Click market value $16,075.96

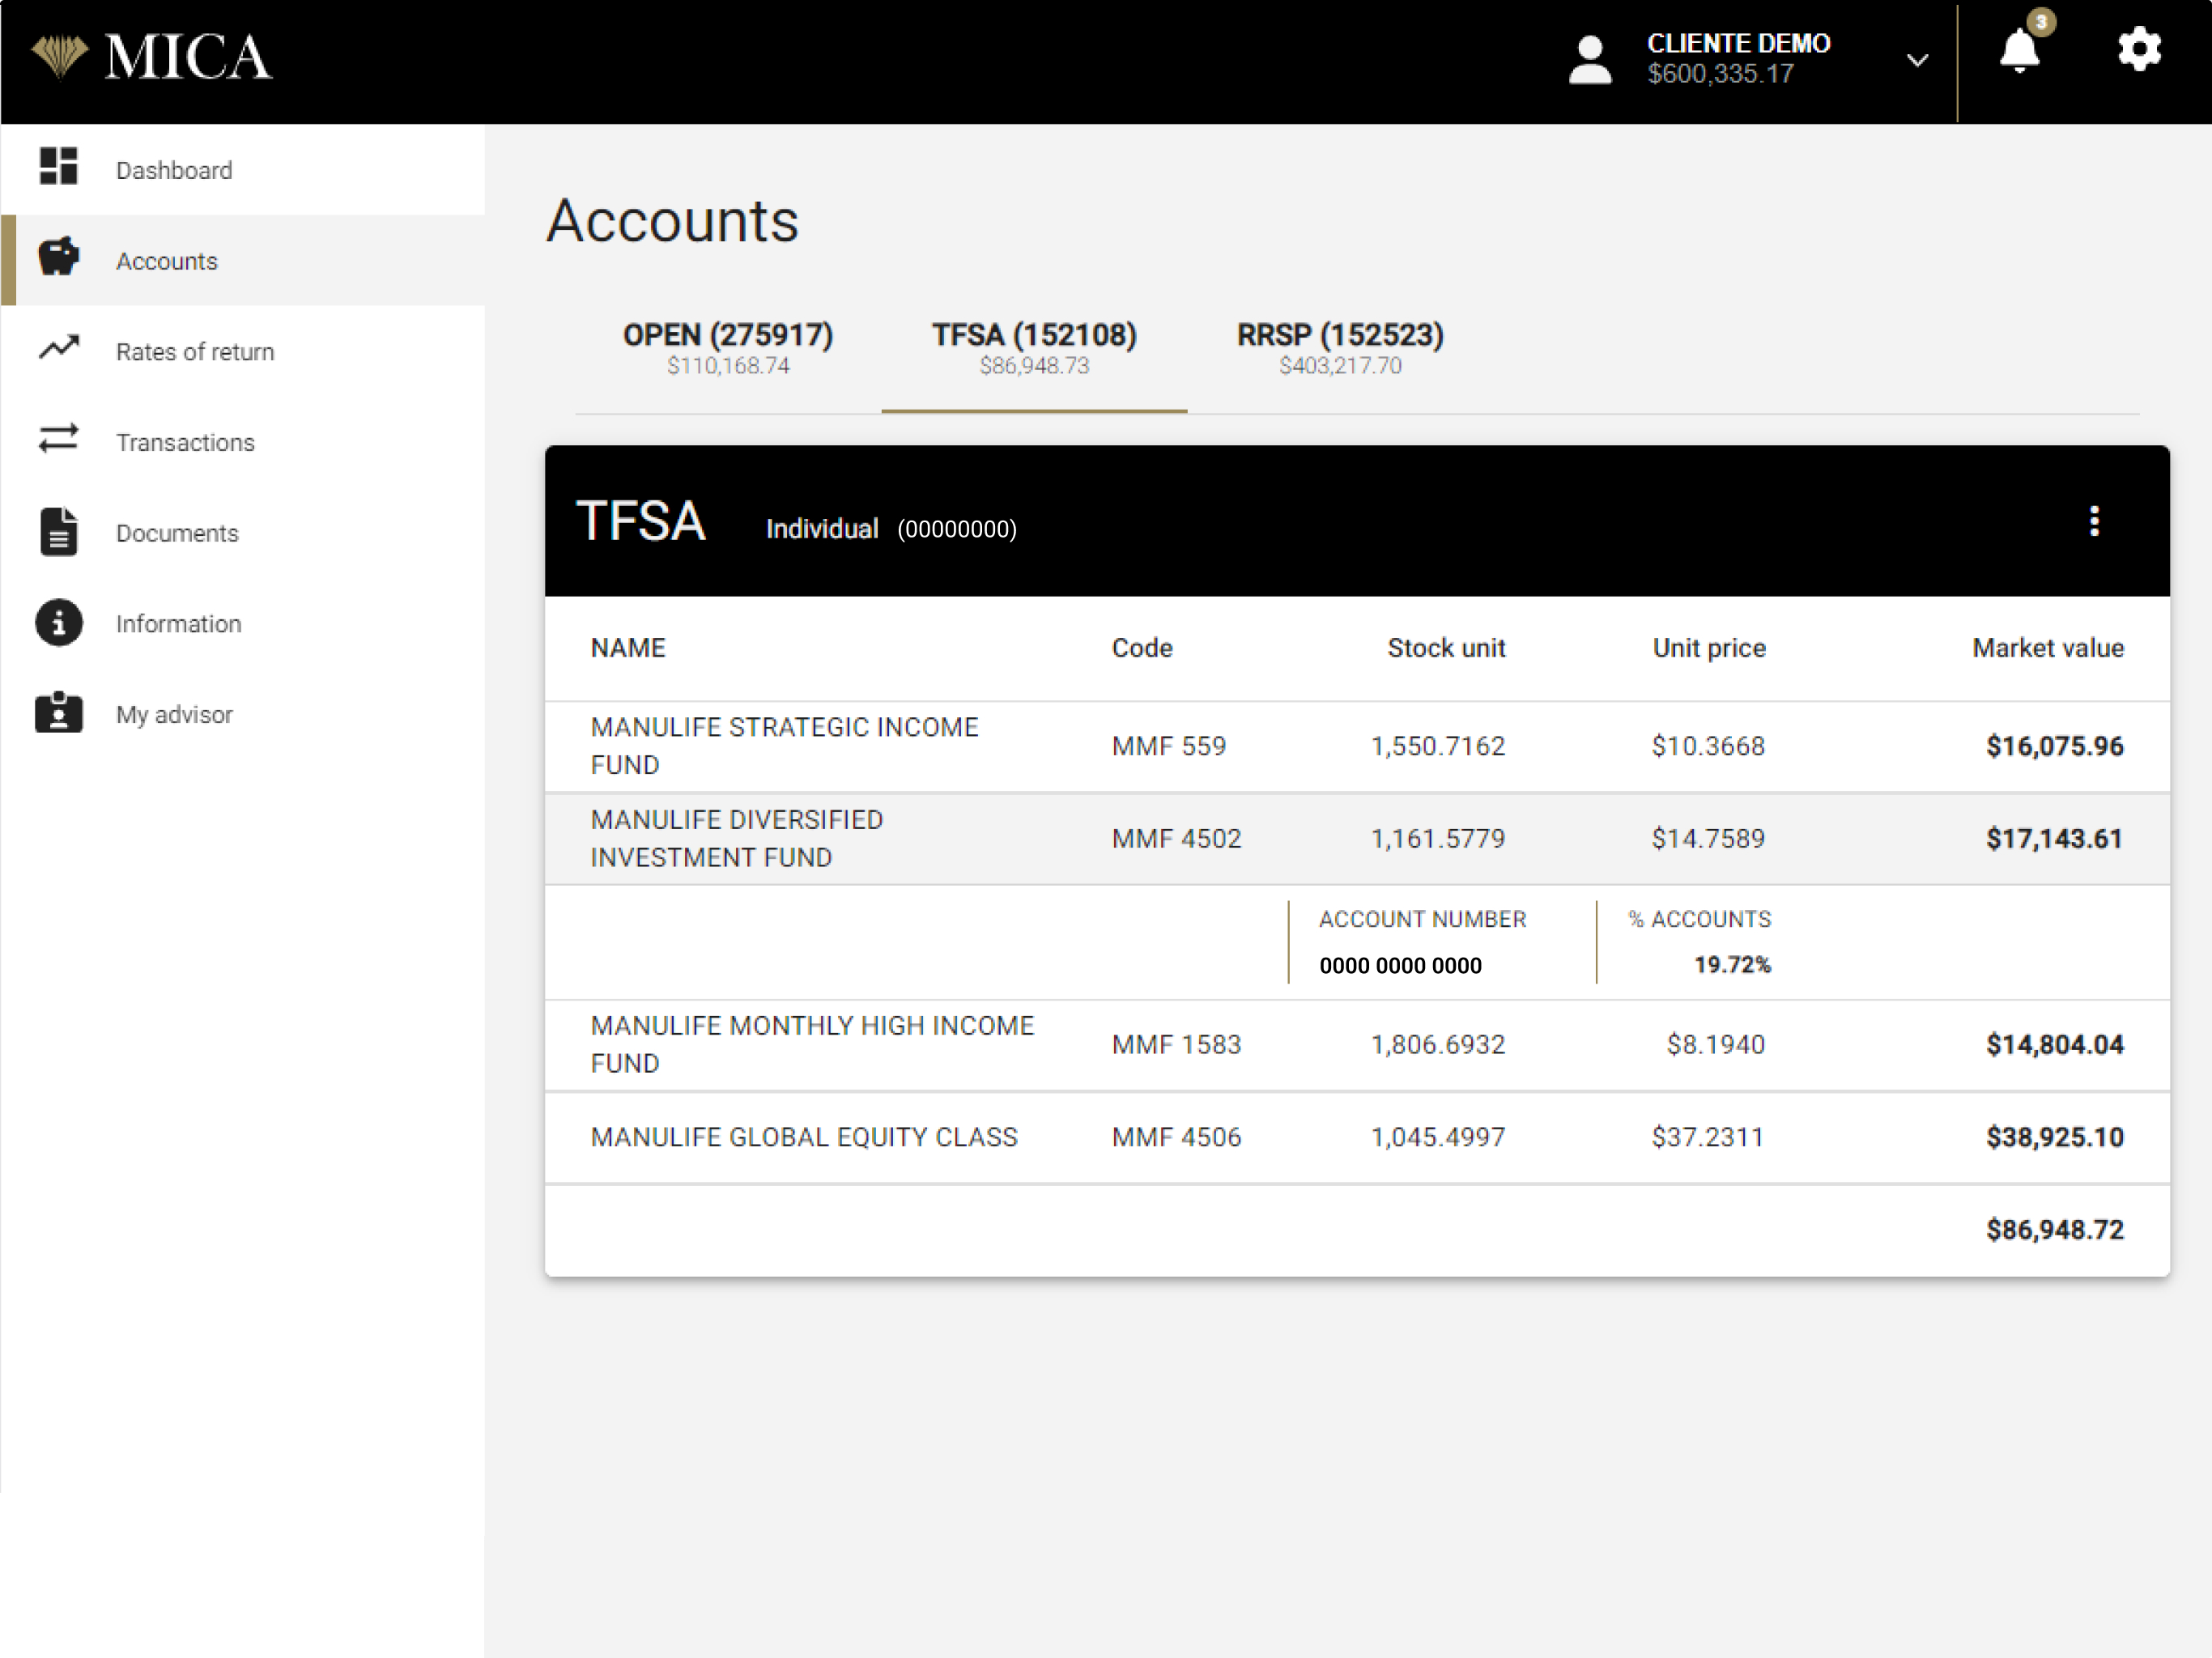[2055, 746]
